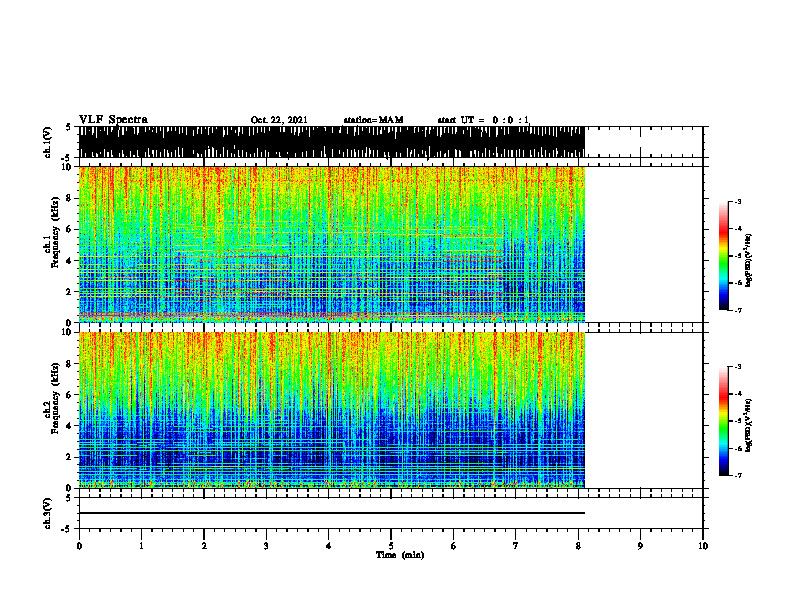
Task: Click the "Time (min)" x-axis label
Action: click(400, 555)
